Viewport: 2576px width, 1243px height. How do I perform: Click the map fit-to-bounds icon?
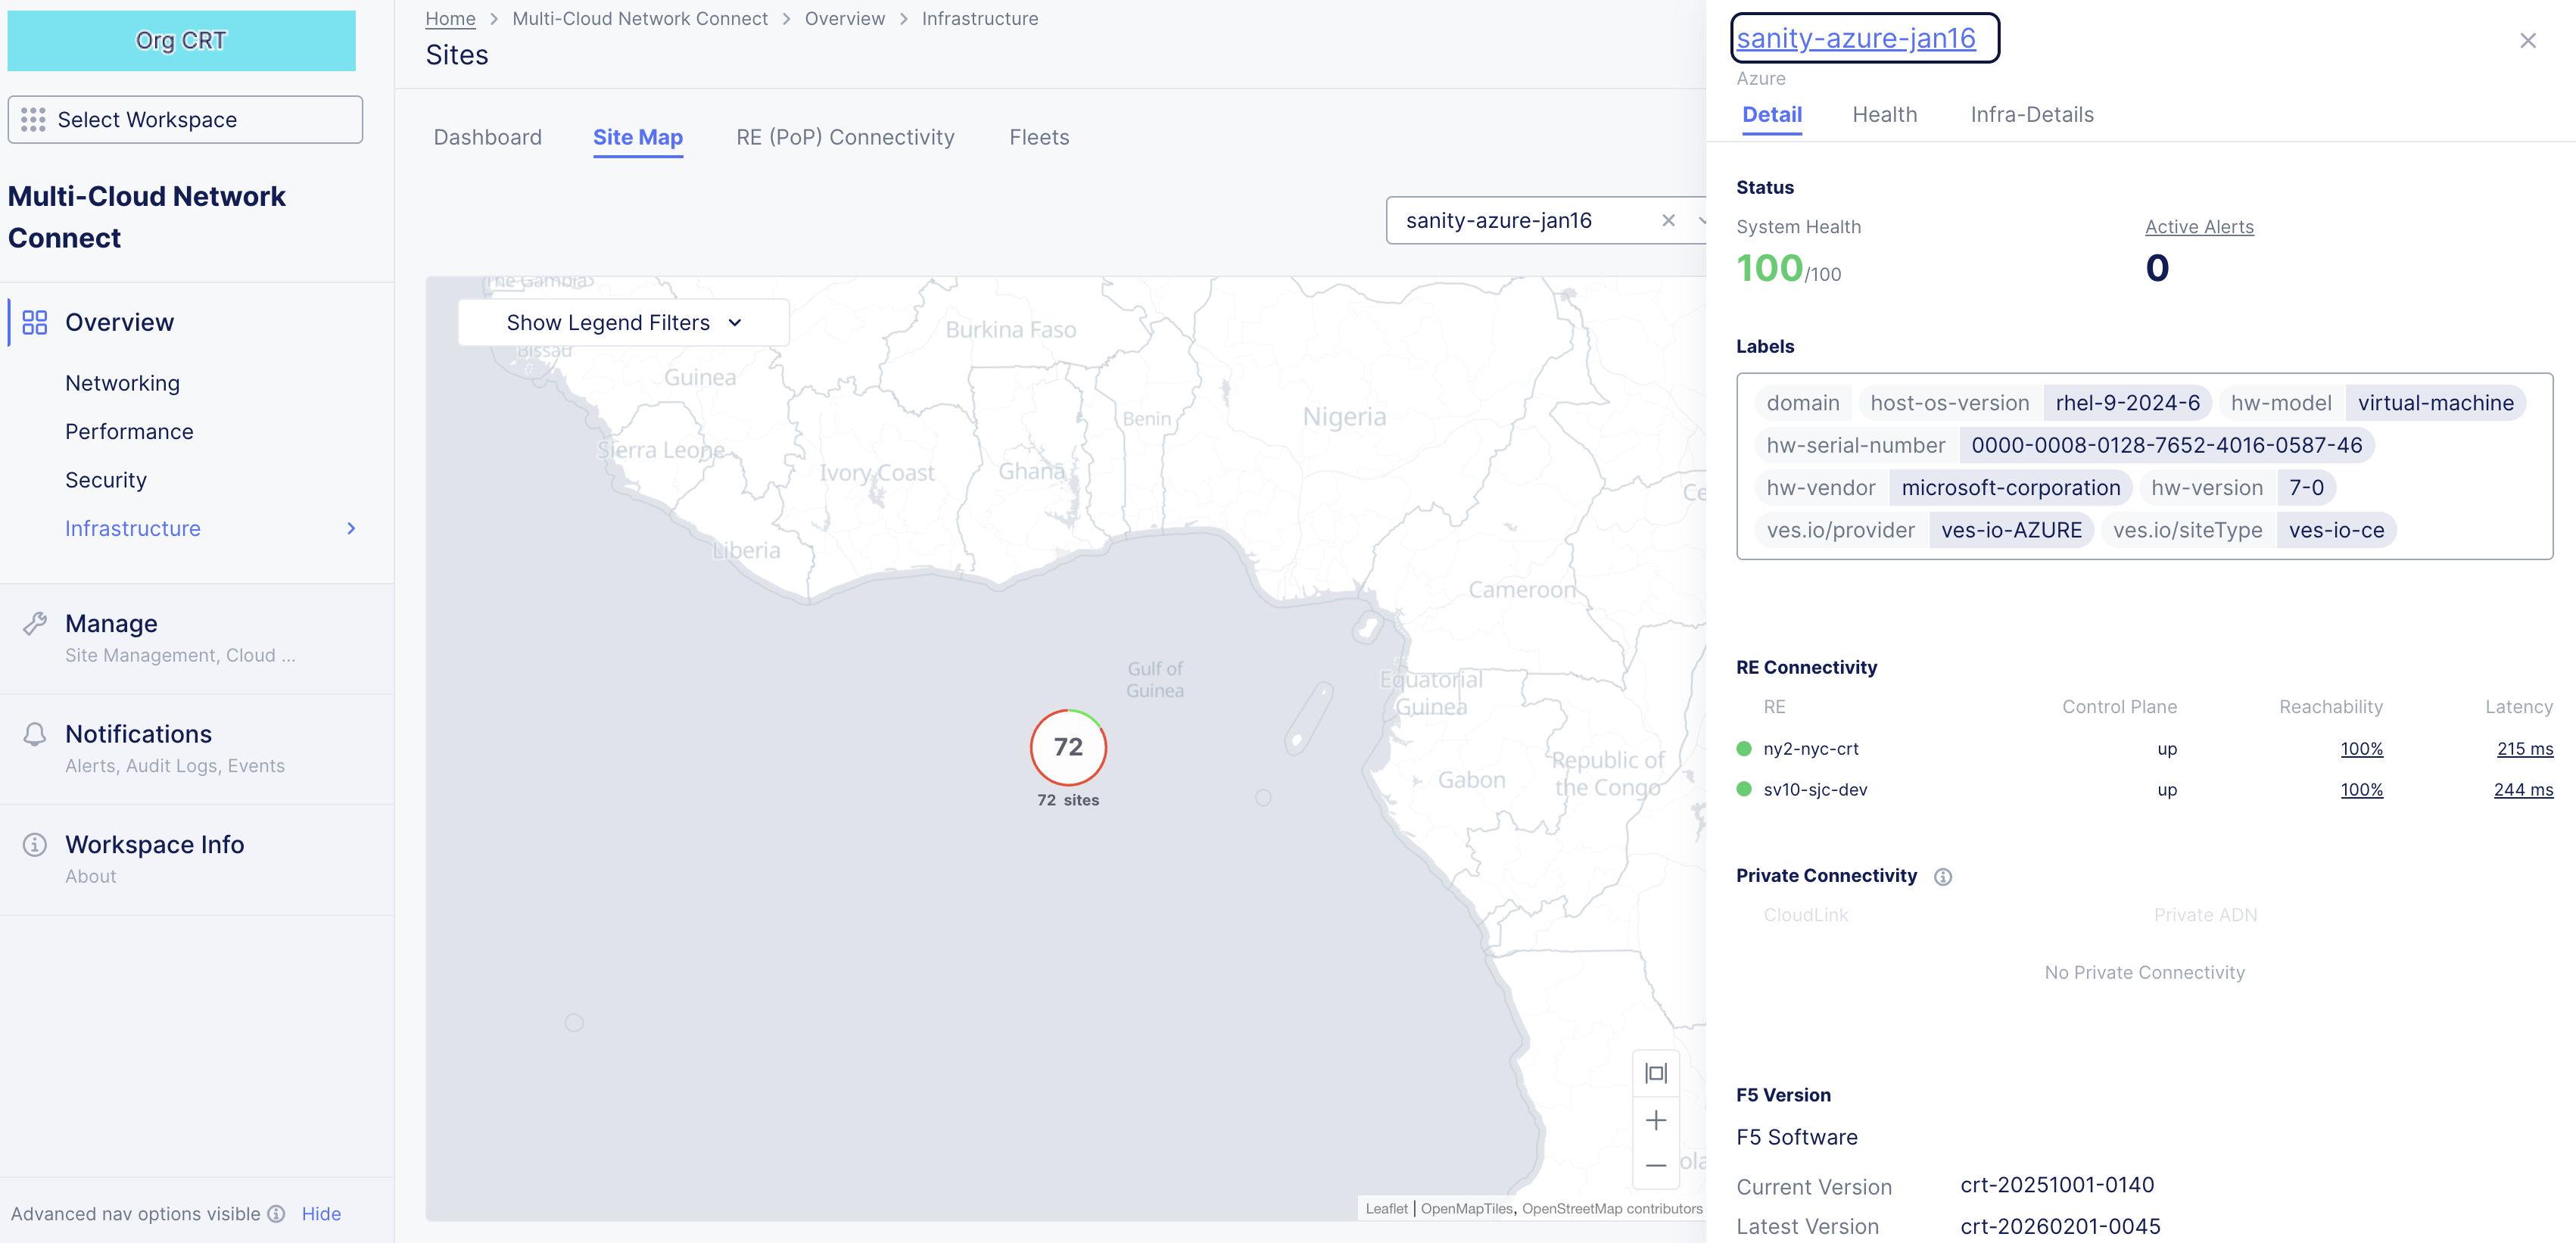click(1656, 1073)
